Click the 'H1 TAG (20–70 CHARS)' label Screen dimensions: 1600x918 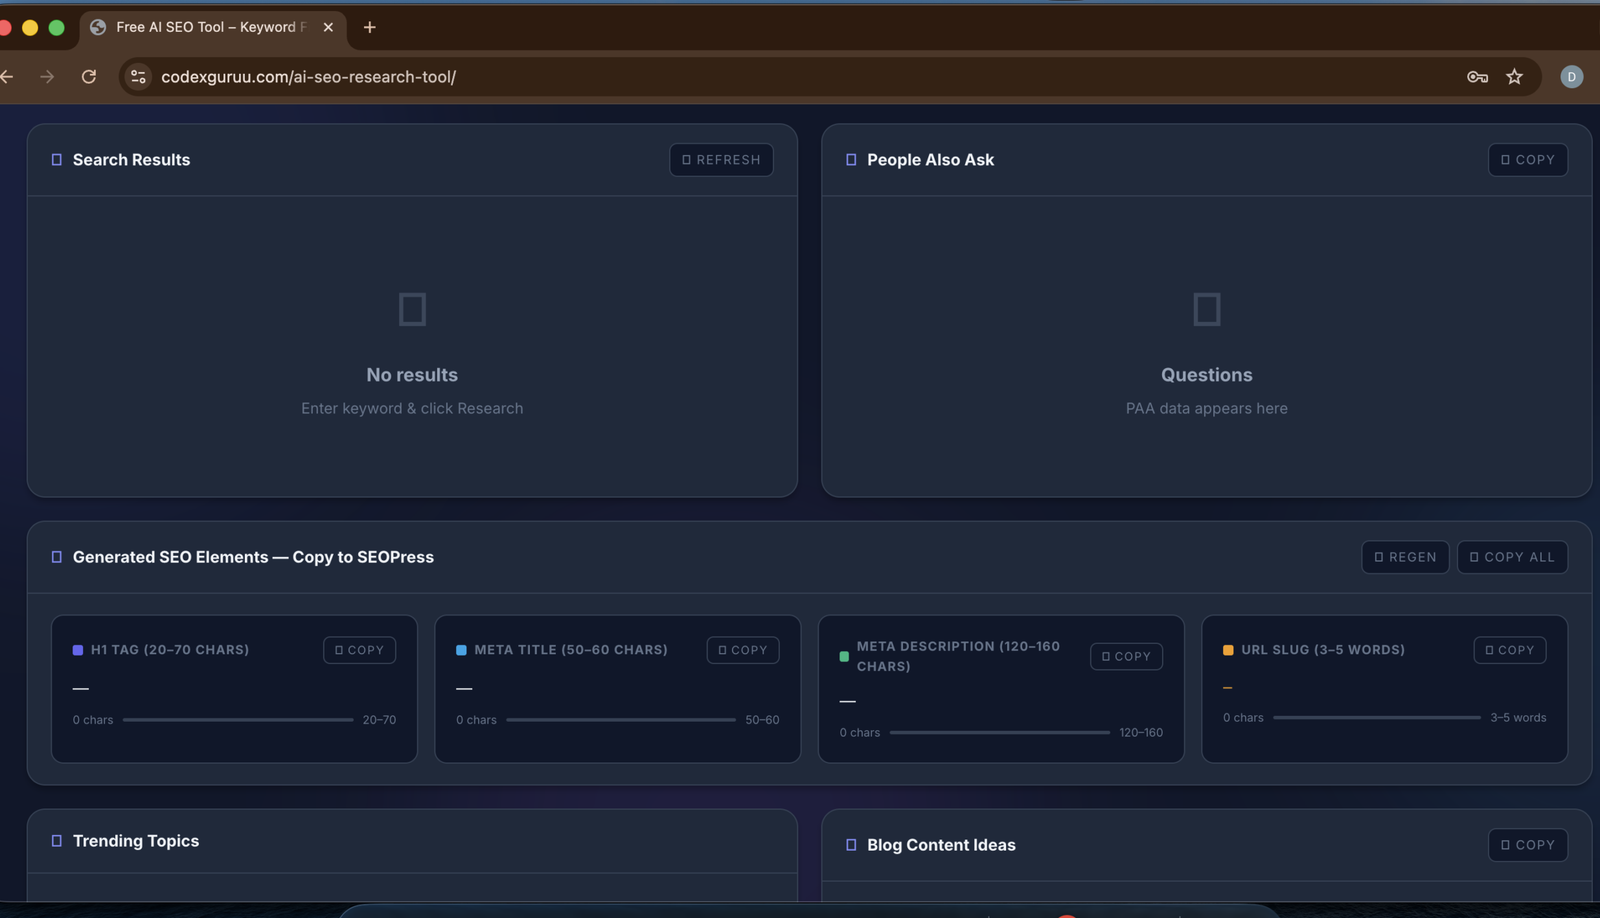click(x=170, y=650)
